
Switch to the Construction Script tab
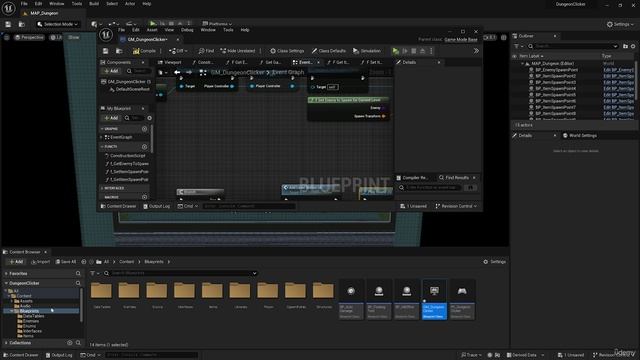(203, 62)
